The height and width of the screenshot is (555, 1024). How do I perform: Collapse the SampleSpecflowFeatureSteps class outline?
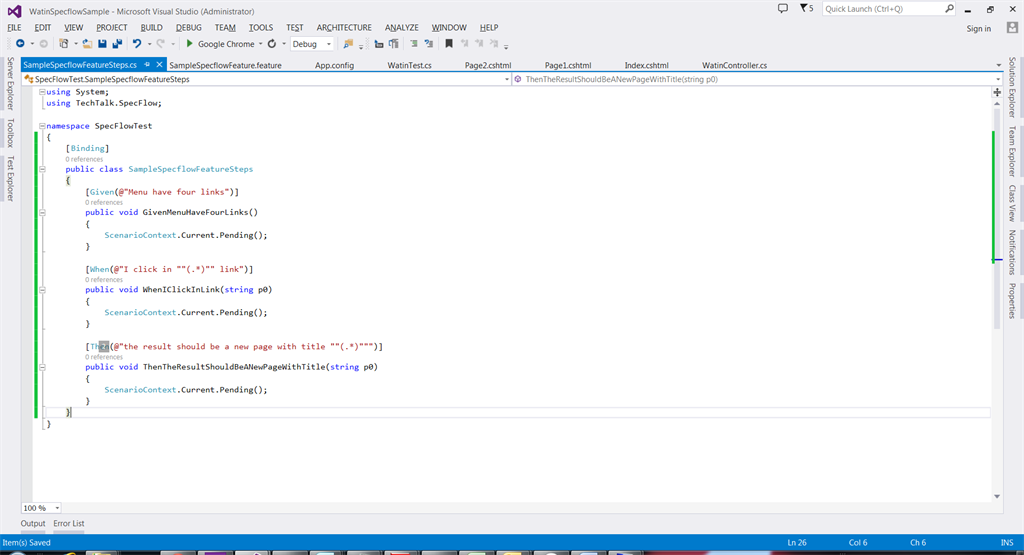[x=41, y=170]
